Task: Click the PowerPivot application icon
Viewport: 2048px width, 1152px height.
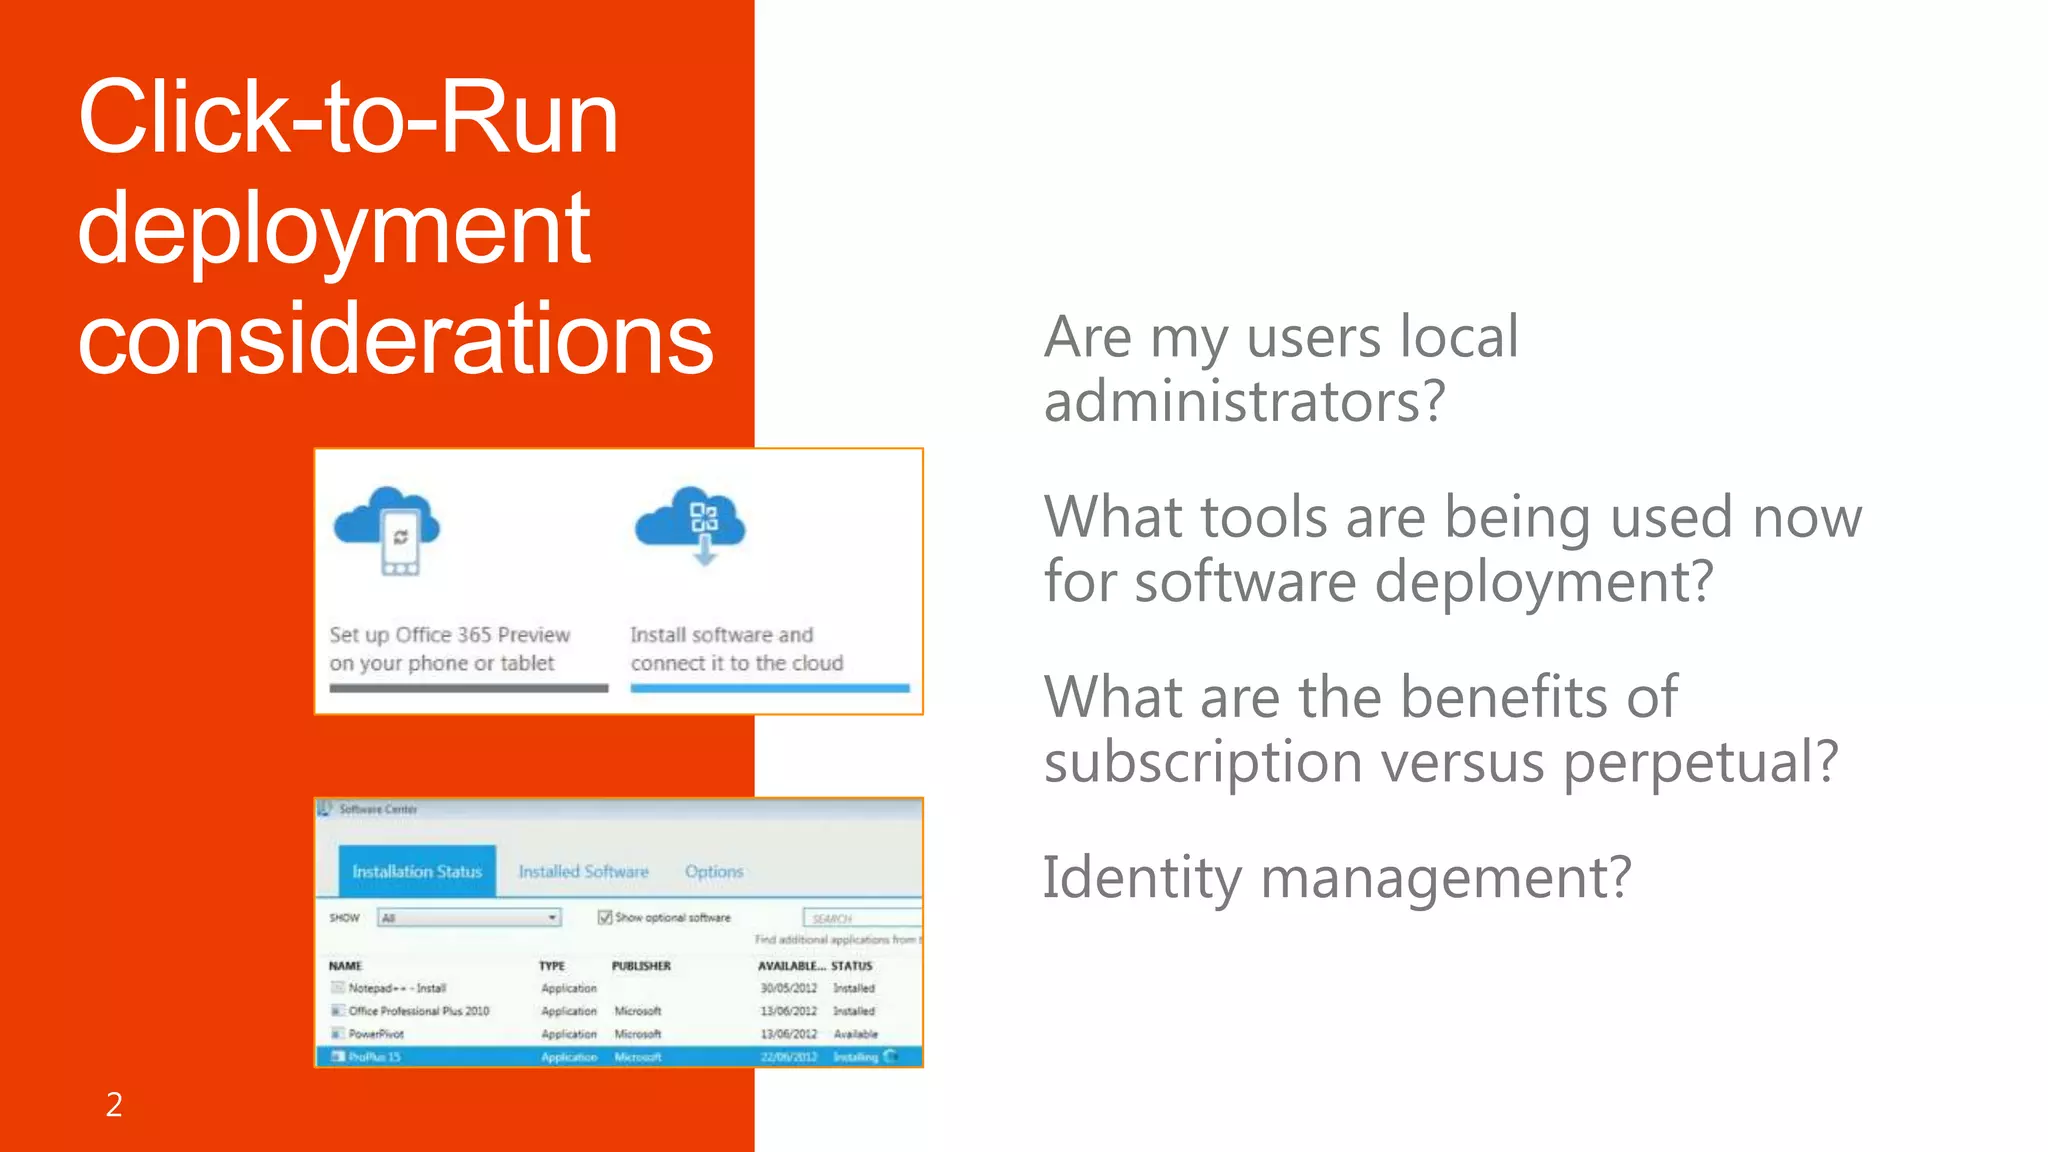Action: tap(338, 1034)
